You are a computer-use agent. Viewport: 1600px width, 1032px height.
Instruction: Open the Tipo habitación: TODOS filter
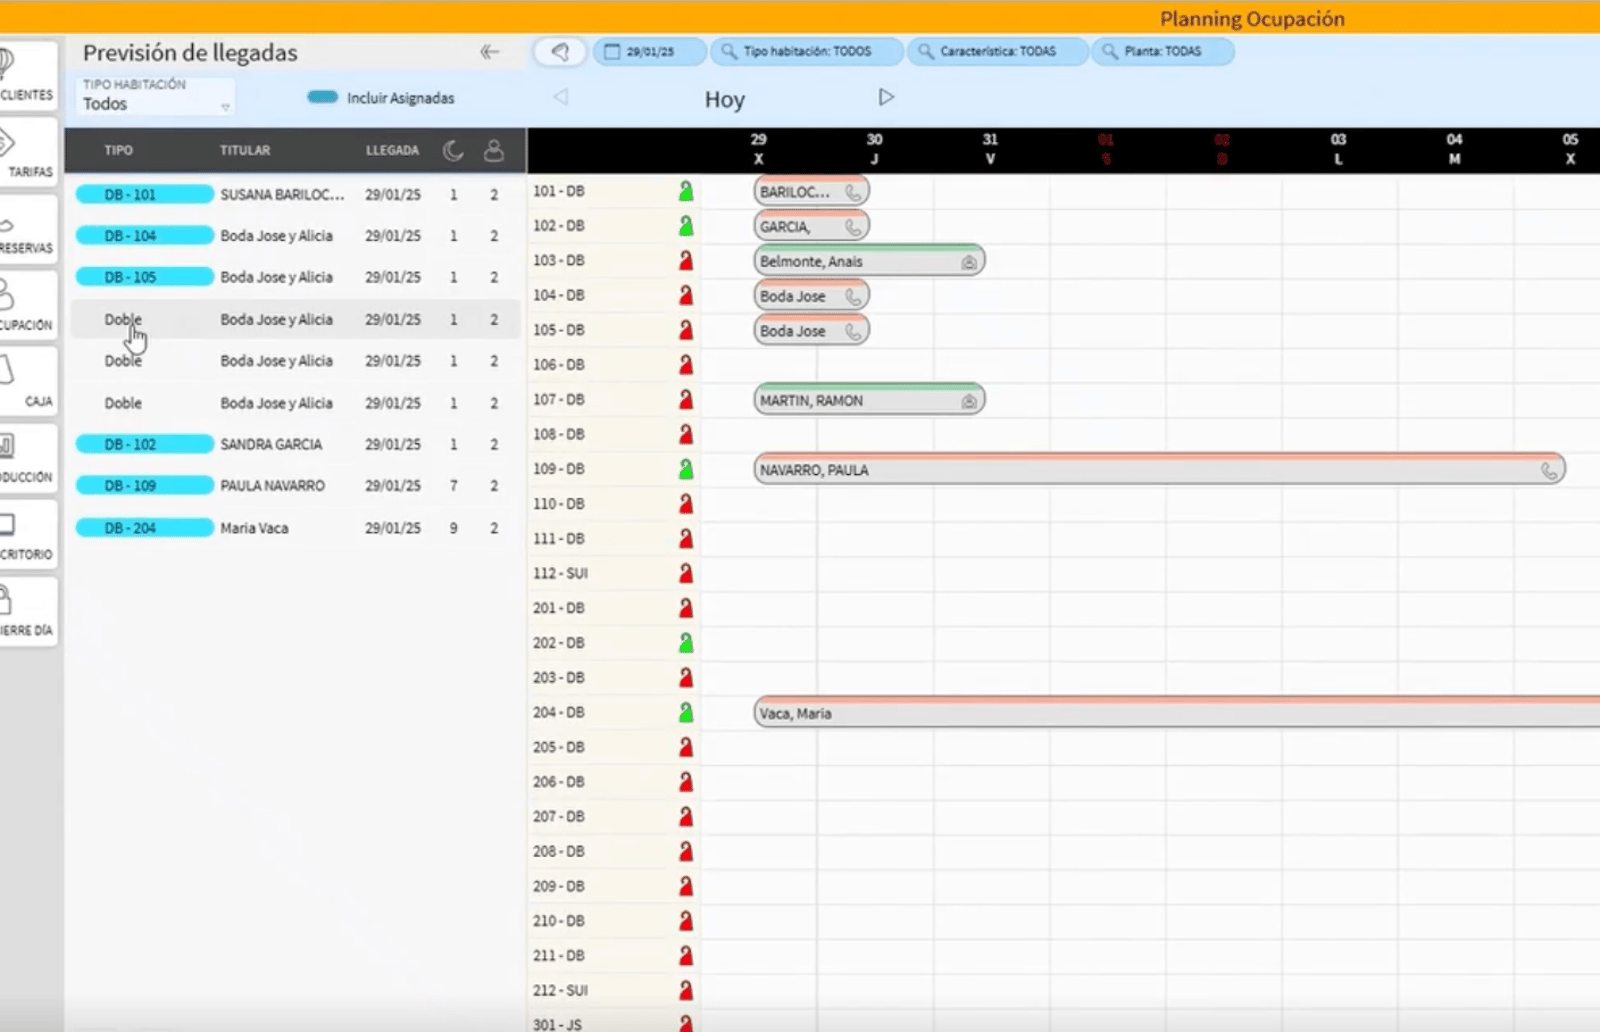tap(808, 51)
